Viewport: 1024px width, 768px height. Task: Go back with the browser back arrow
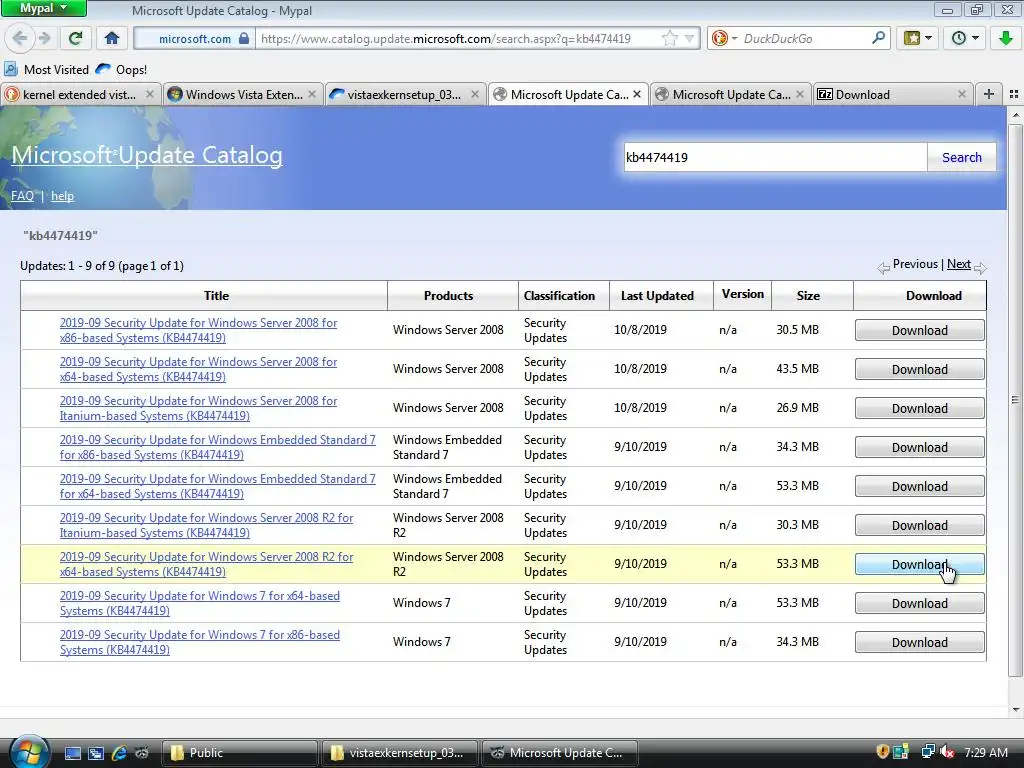(20, 38)
